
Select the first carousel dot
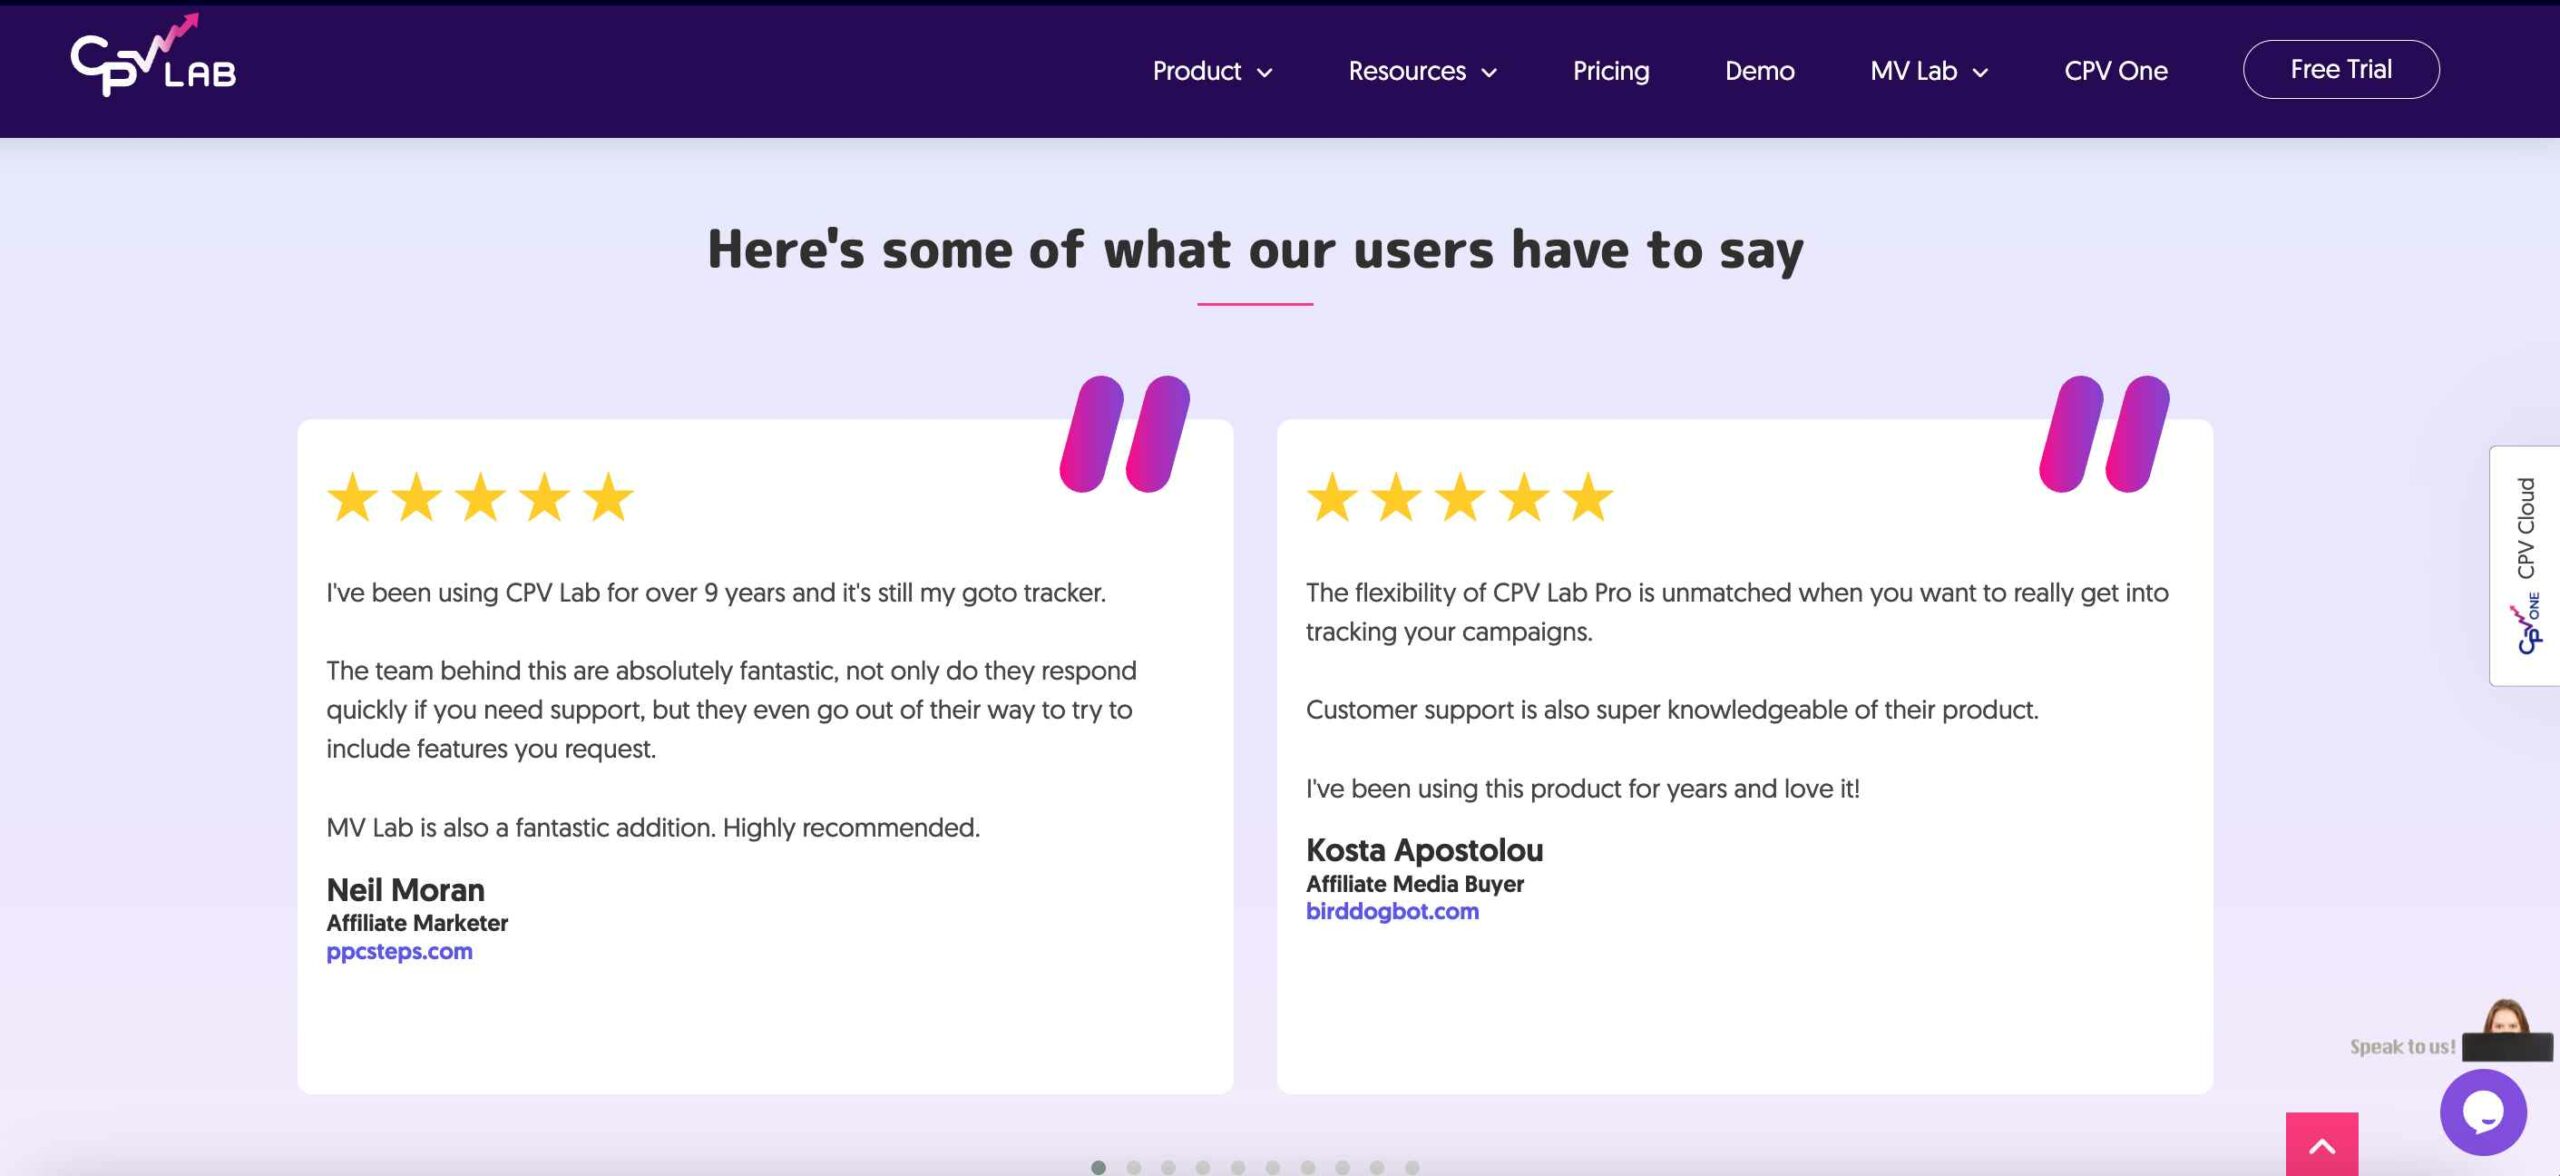coord(1098,1167)
